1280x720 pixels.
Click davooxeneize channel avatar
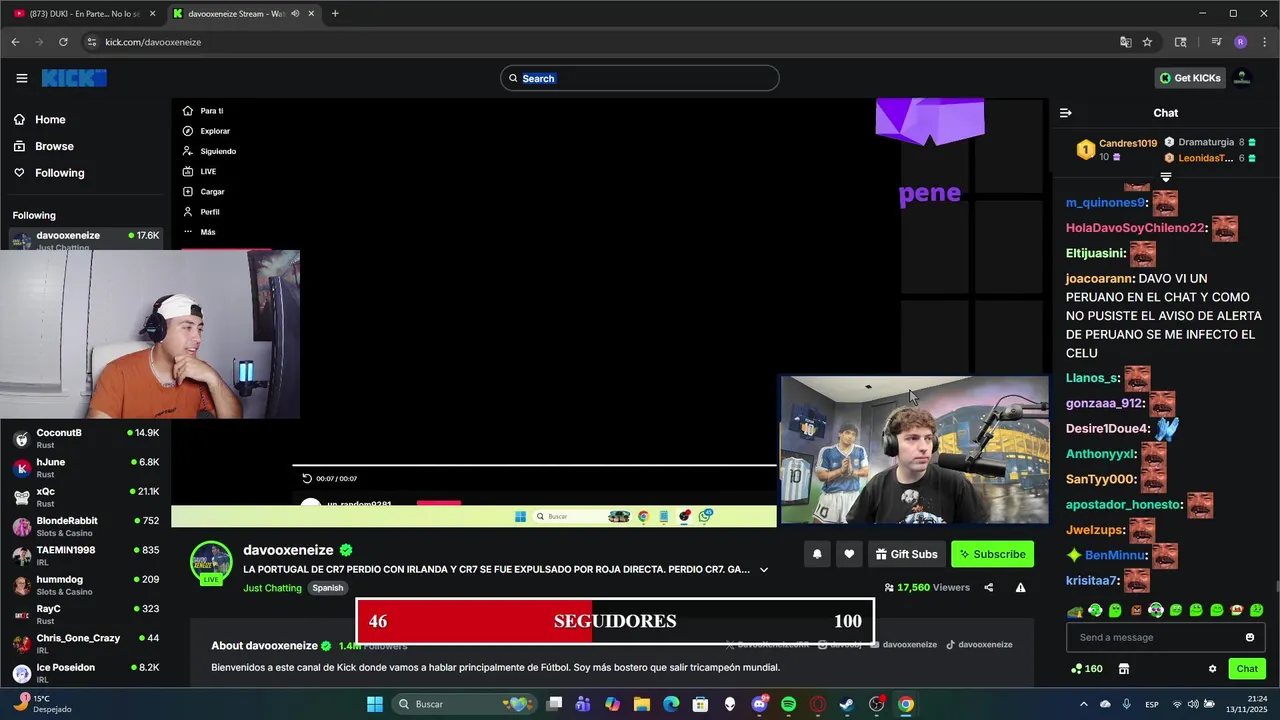click(x=211, y=562)
